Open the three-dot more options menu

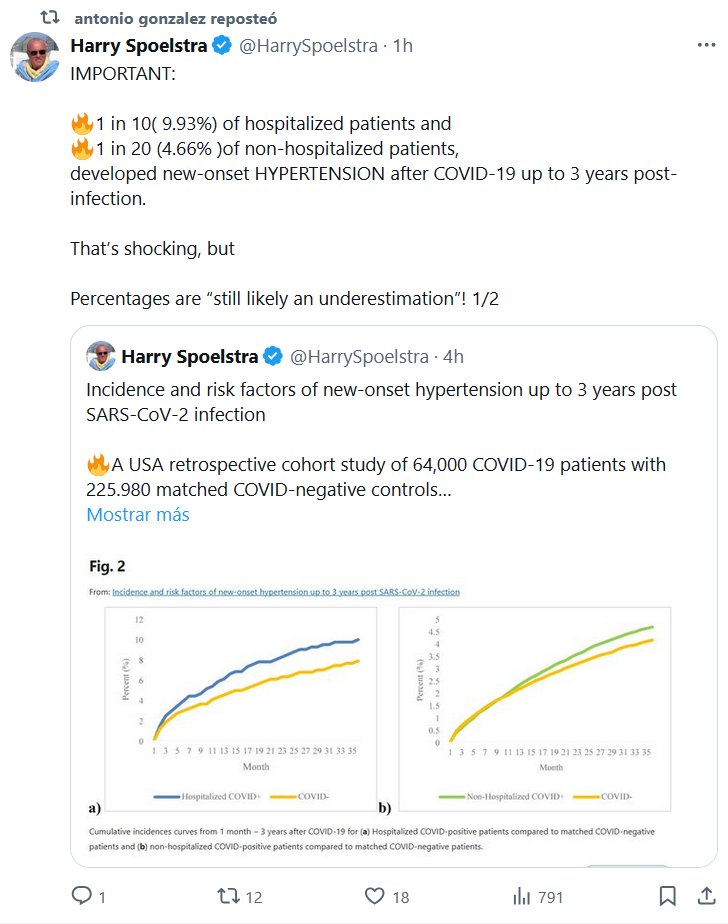tap(706, 46)
